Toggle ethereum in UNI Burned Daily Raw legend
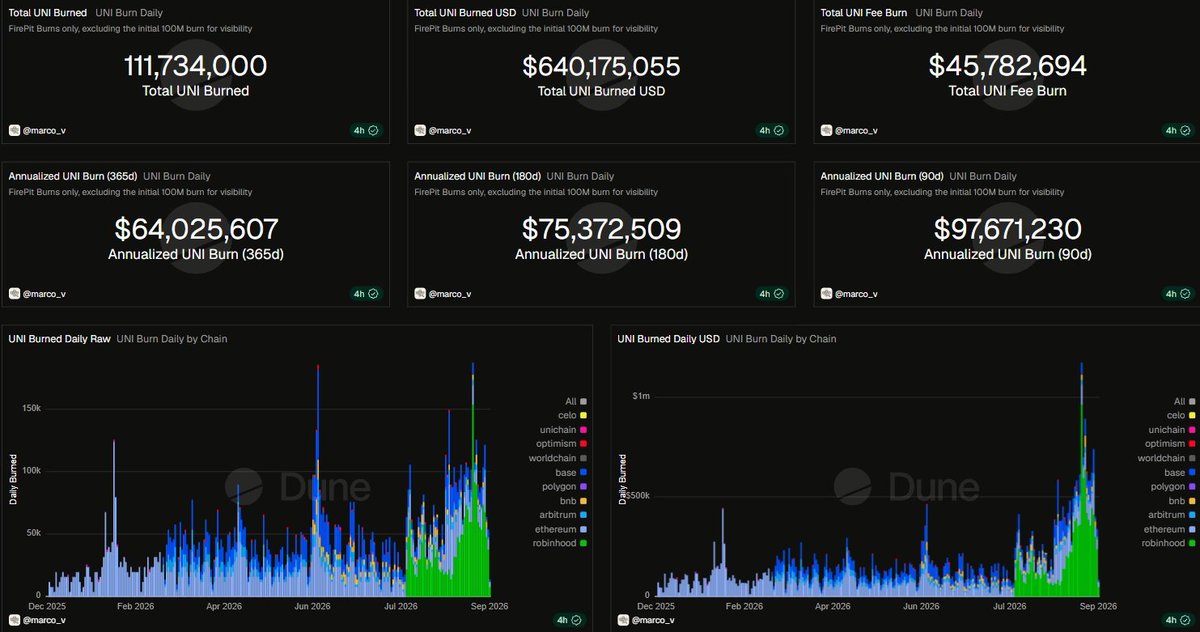Screen dimensions: 1200x632 [x=561, y=529]
